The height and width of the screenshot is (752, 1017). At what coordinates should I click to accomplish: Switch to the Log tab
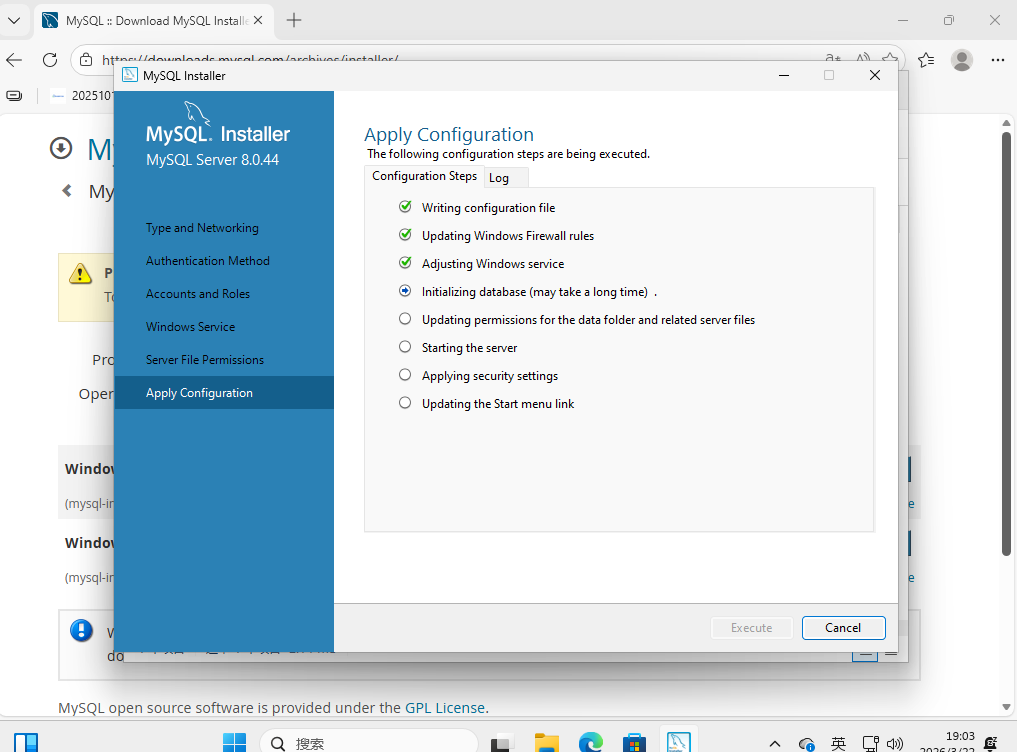[507, 178]
